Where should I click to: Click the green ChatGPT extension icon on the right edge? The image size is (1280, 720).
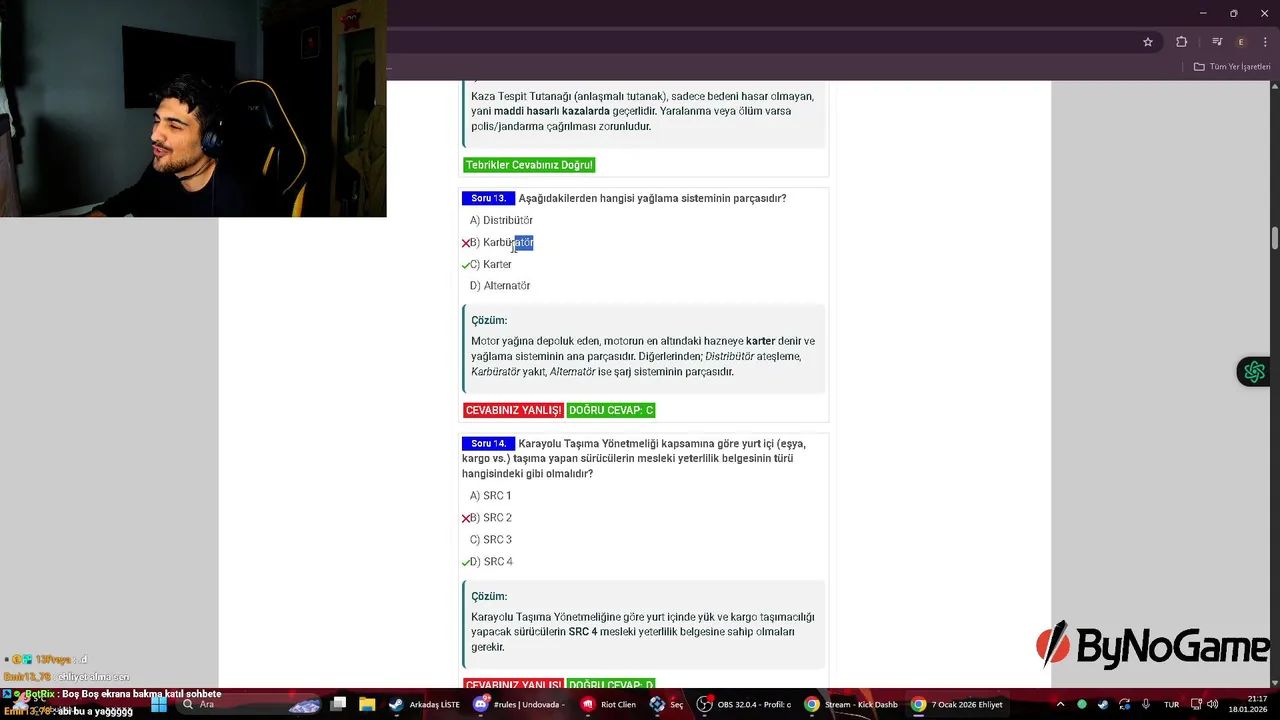click(1254, 372)
